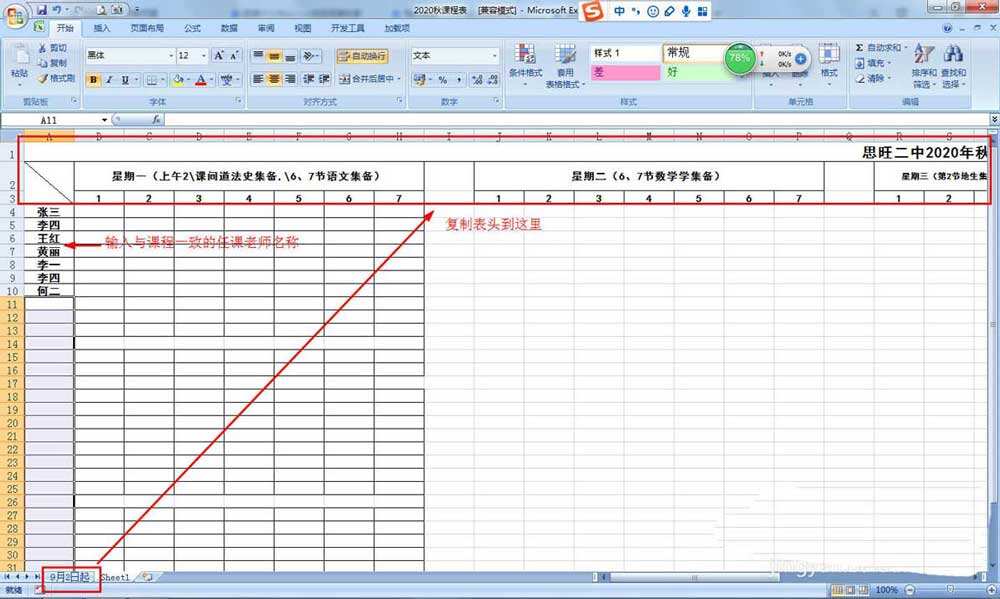The image size is (1000, 599).
Task: Click the horizontal scrollbar
Action: [695, 577]
